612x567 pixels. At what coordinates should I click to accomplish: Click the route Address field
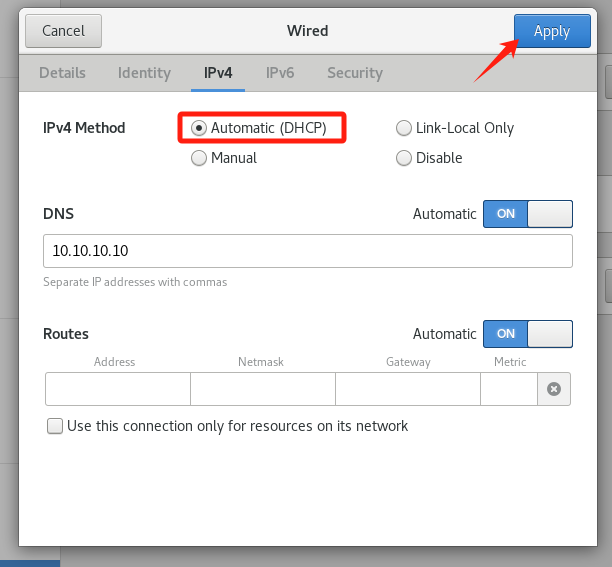[x=117, y=389]
